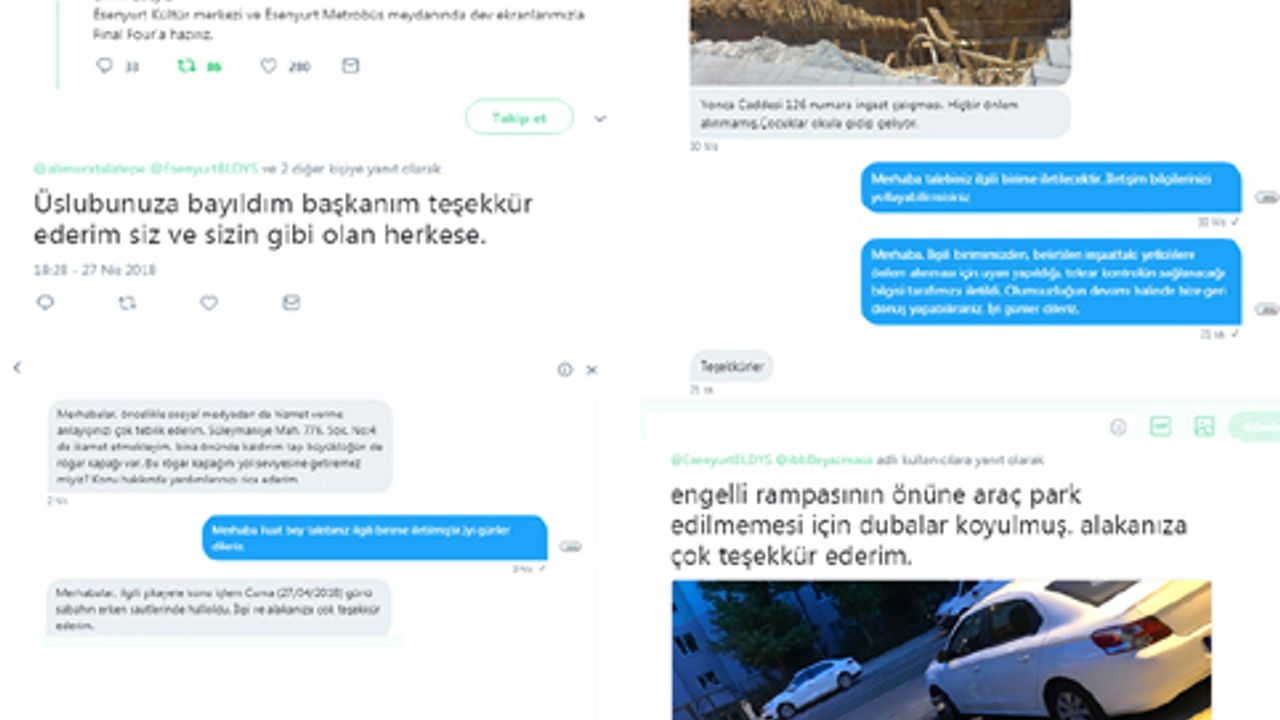Click the message text input field
Image resolution: width=1280 pixels, height=720 pixels.
870,426
